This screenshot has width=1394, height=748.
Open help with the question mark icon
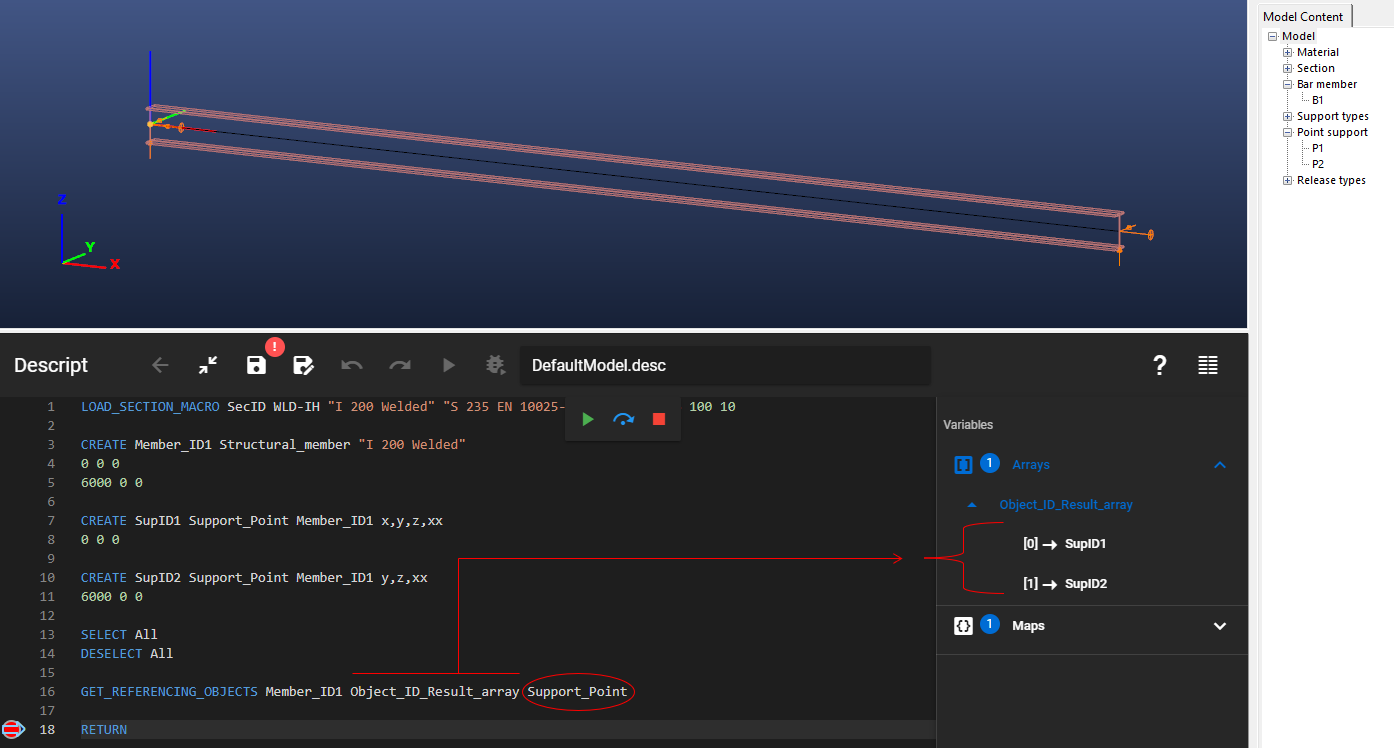(1160, 365)
